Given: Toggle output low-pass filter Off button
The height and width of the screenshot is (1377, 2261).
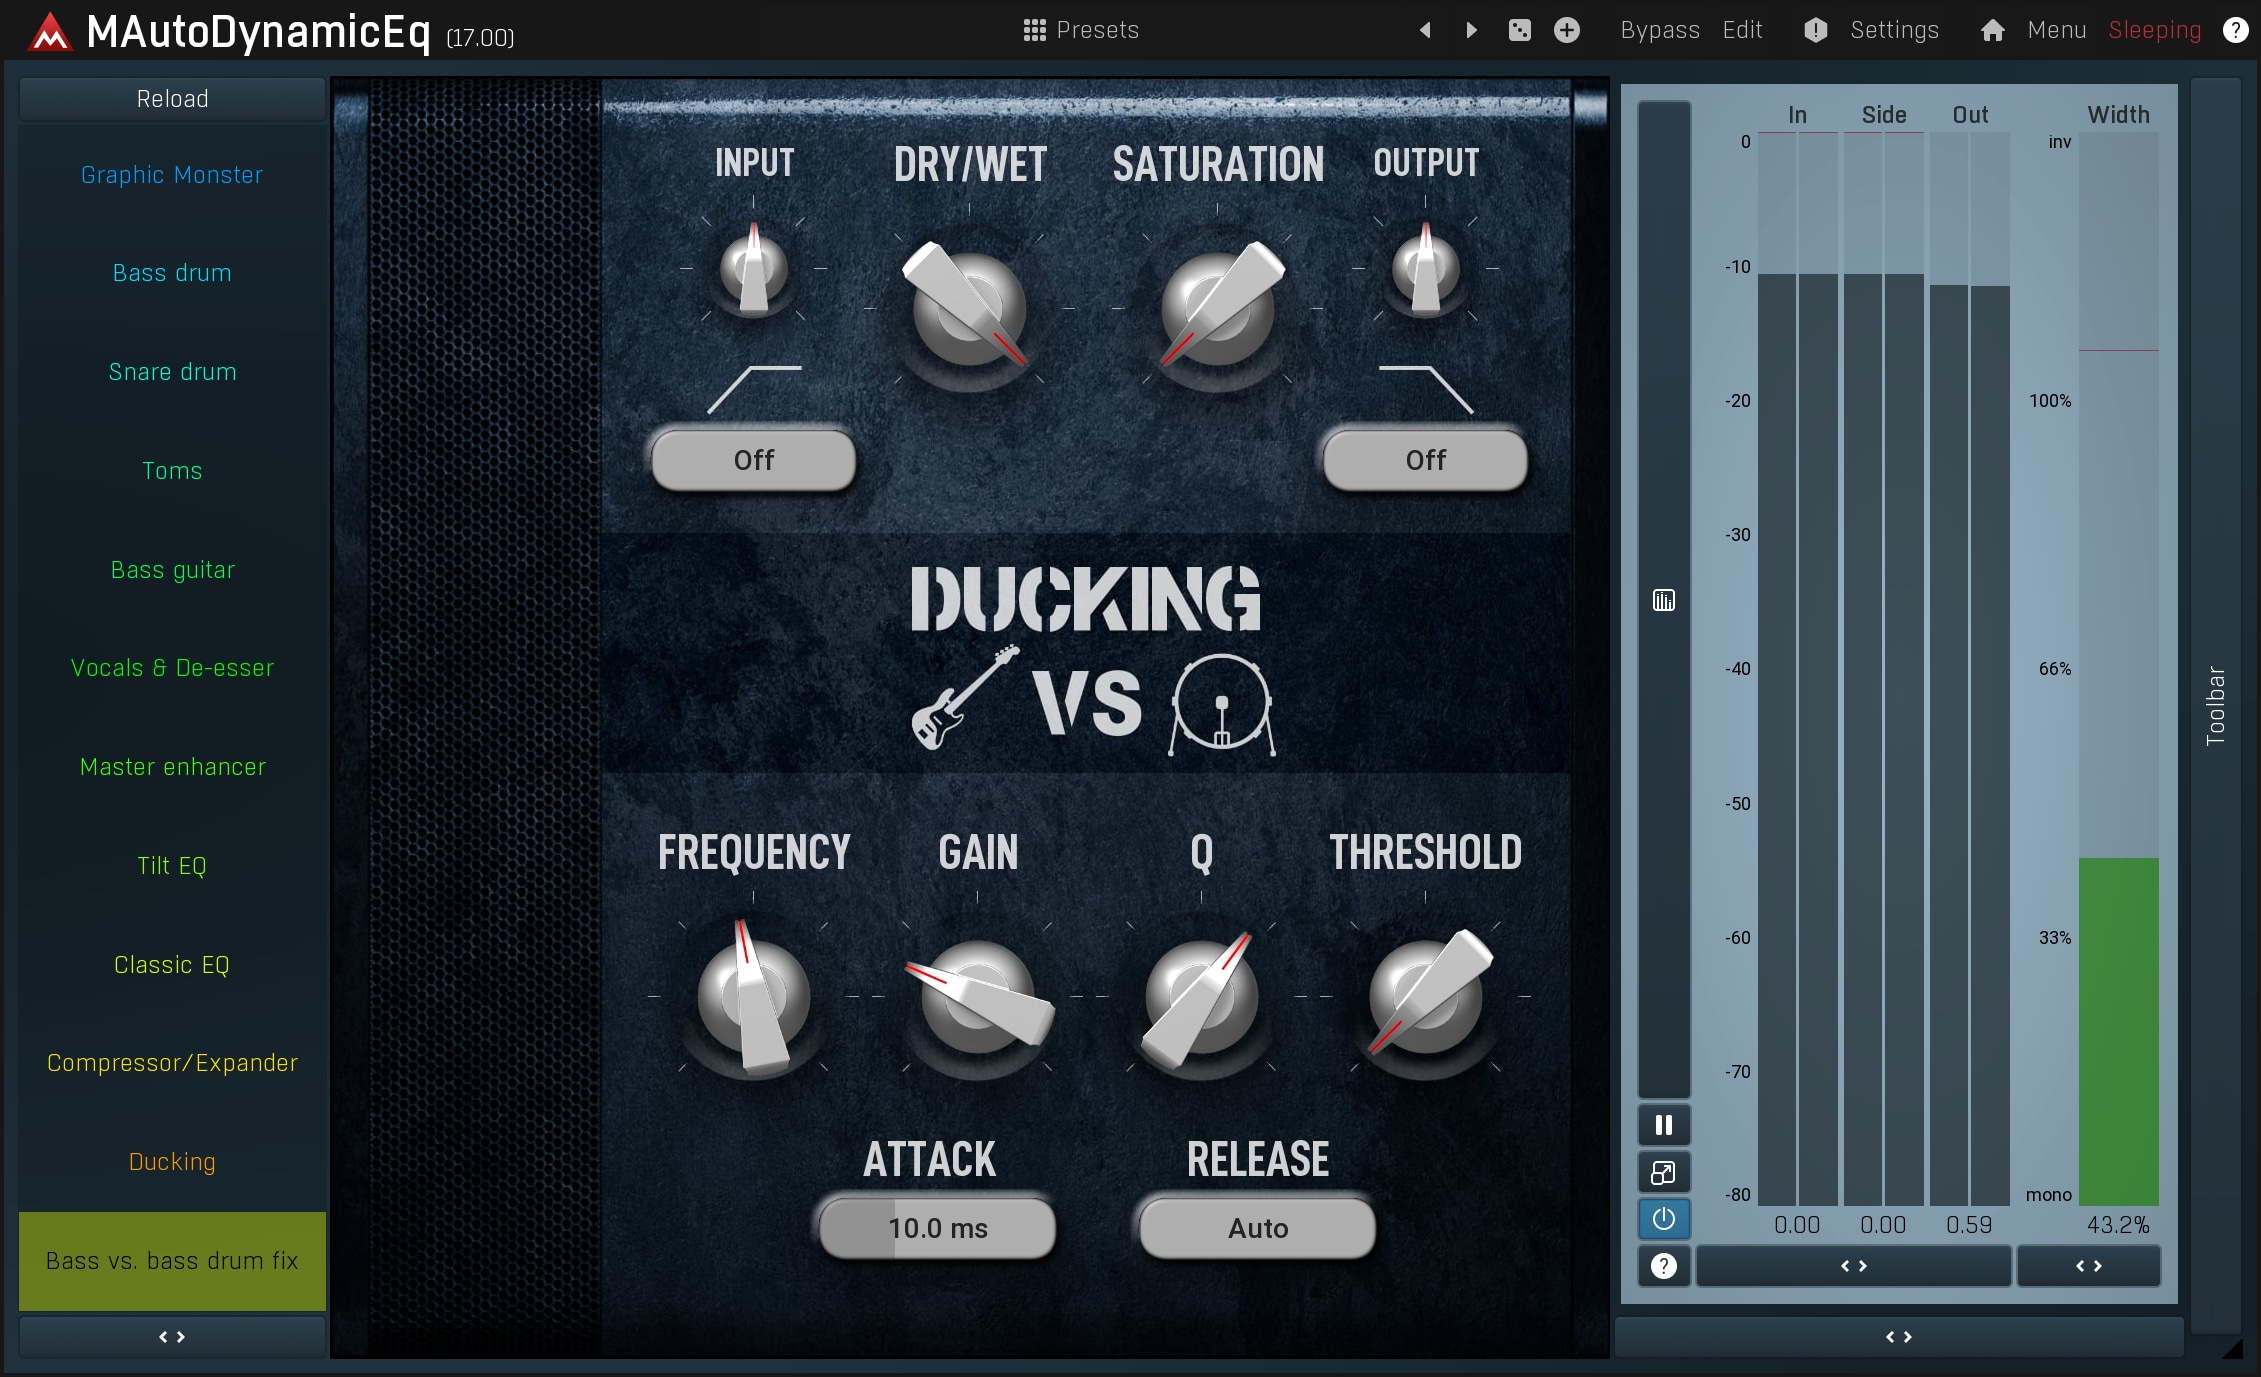Looking at the screenshot, I should pos(1425,460).
